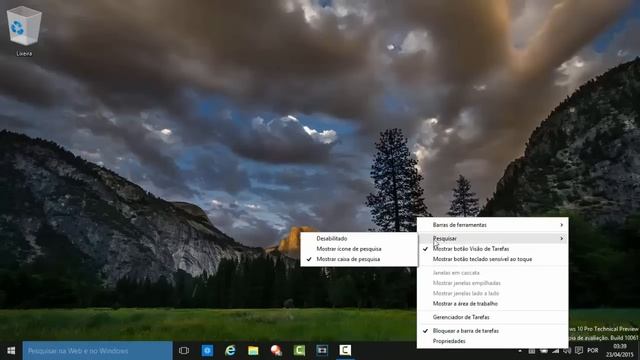This screenshot has width=640, height=360.
Task: Open taskbar Propriedades
Action: [493, 341]
